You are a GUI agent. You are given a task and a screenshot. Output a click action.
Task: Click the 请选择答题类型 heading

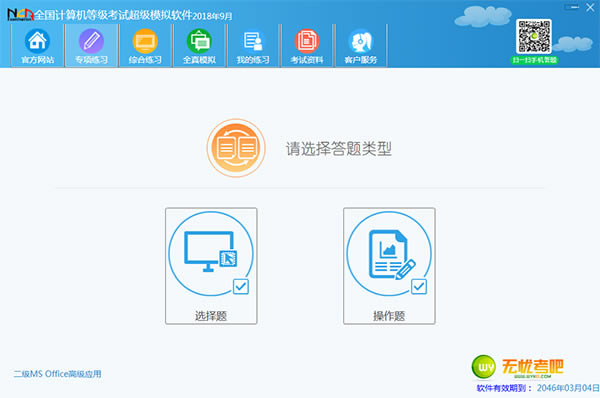339,148
